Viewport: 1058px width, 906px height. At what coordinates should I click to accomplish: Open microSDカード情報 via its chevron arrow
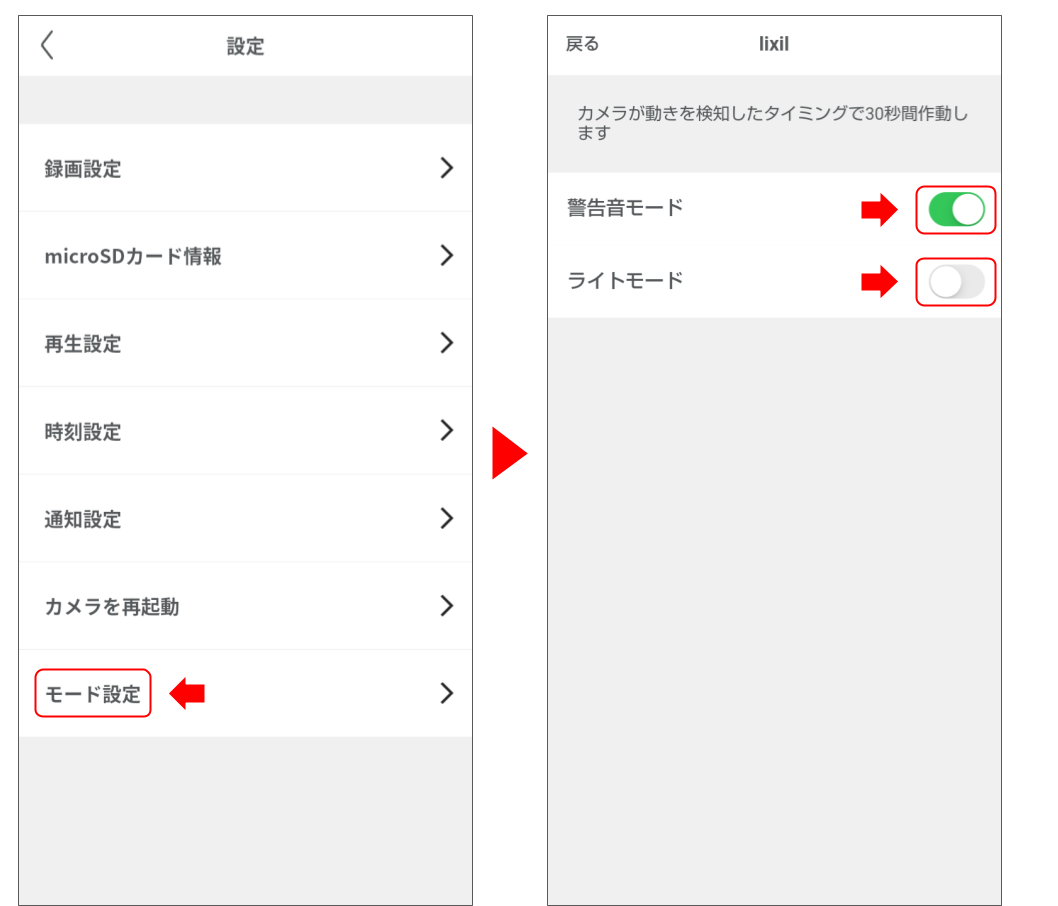click(446, 255)
